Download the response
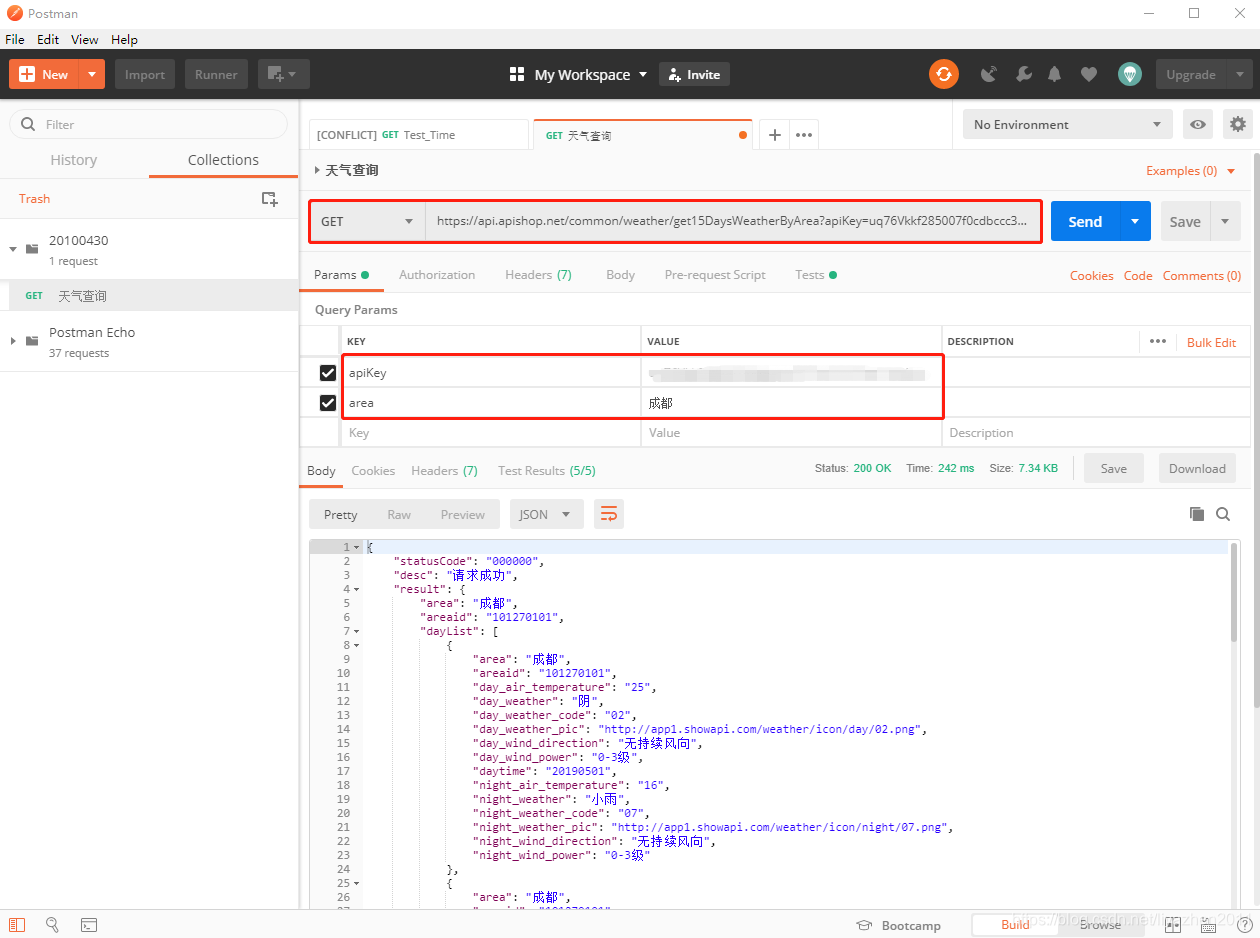Viewport: 1260px width, 938px height. 1197,468
